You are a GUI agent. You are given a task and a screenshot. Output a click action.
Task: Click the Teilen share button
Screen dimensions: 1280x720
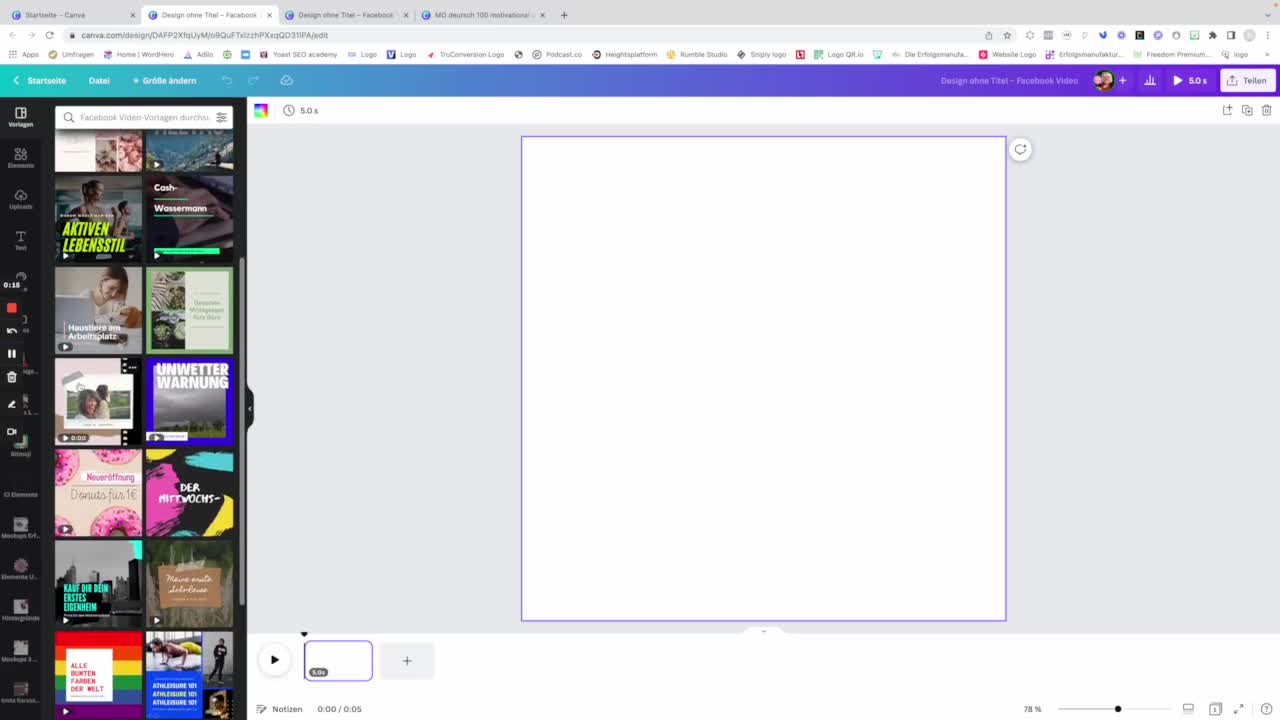click(1247, 80)
